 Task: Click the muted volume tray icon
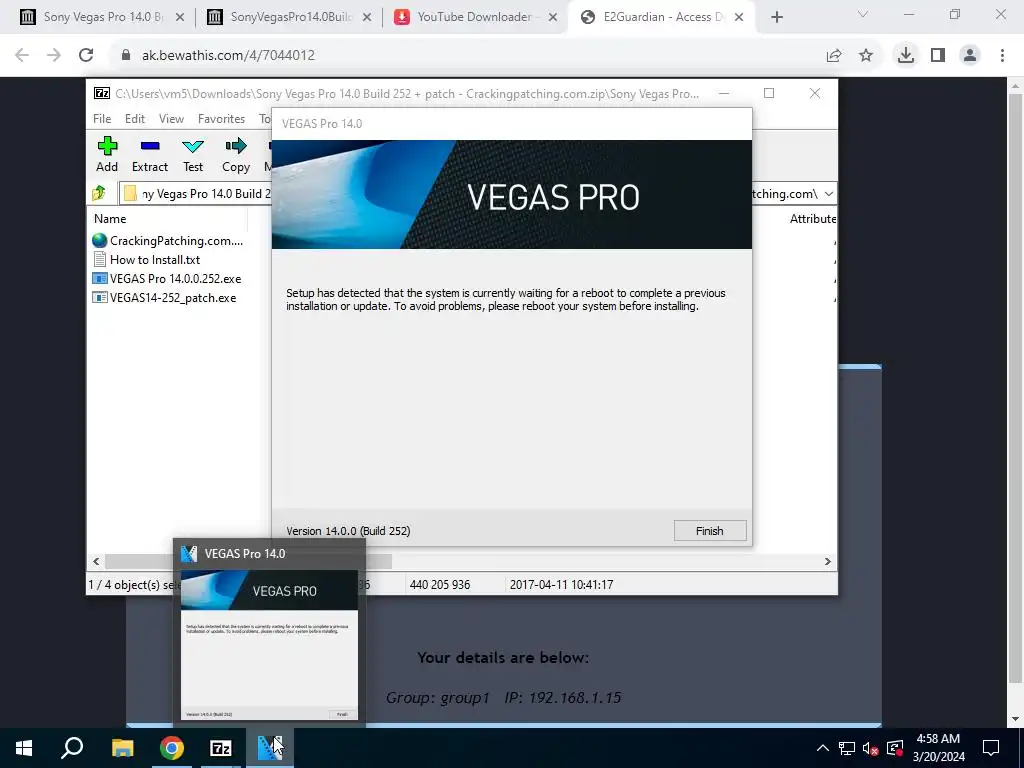click(871, 748)
